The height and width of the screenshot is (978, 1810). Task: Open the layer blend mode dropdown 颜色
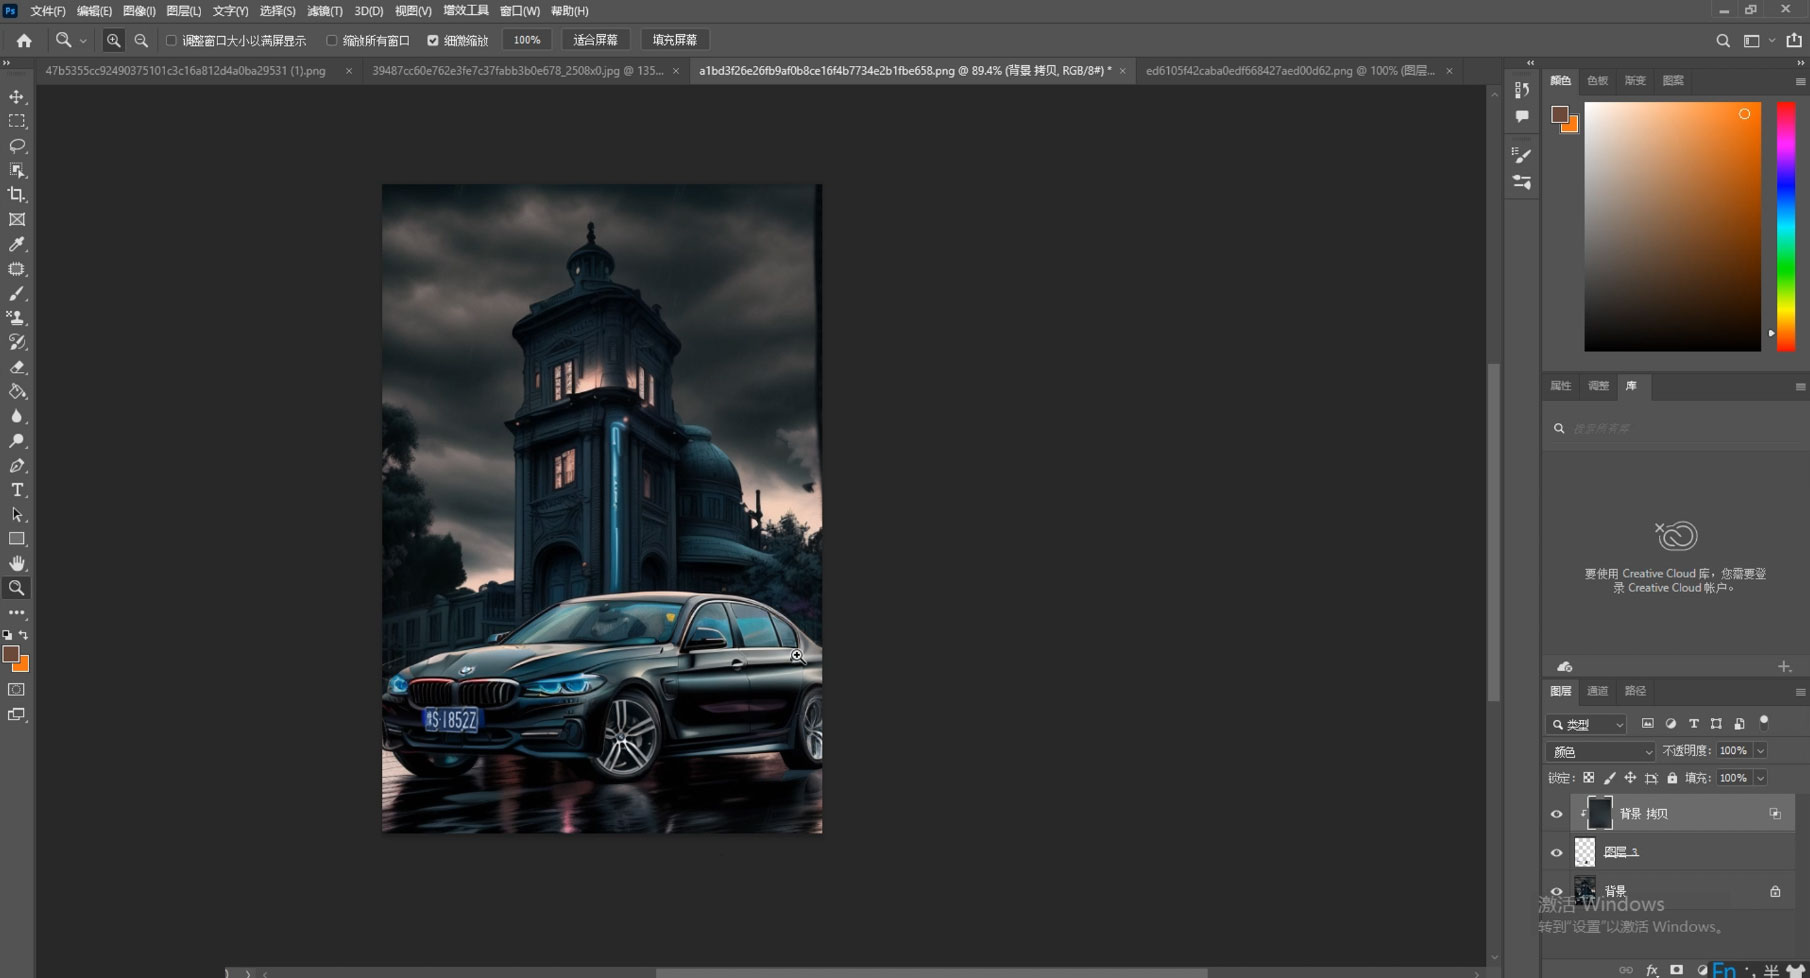click(1600, 751)
